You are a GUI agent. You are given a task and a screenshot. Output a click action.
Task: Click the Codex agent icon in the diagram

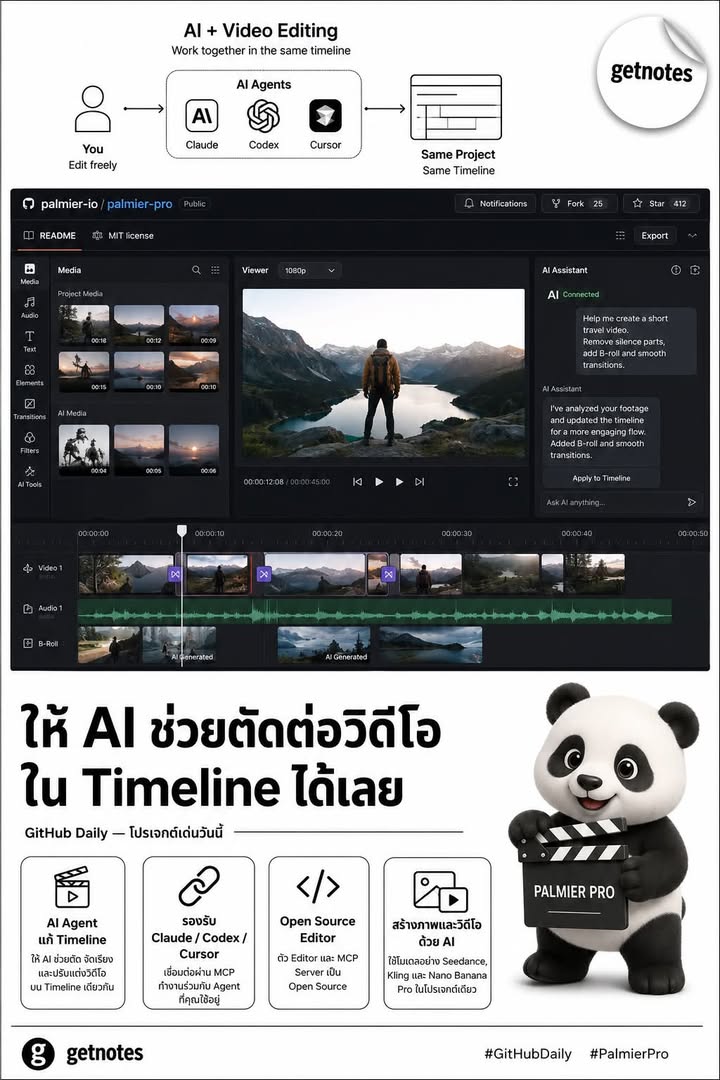[x=263, y=116]
